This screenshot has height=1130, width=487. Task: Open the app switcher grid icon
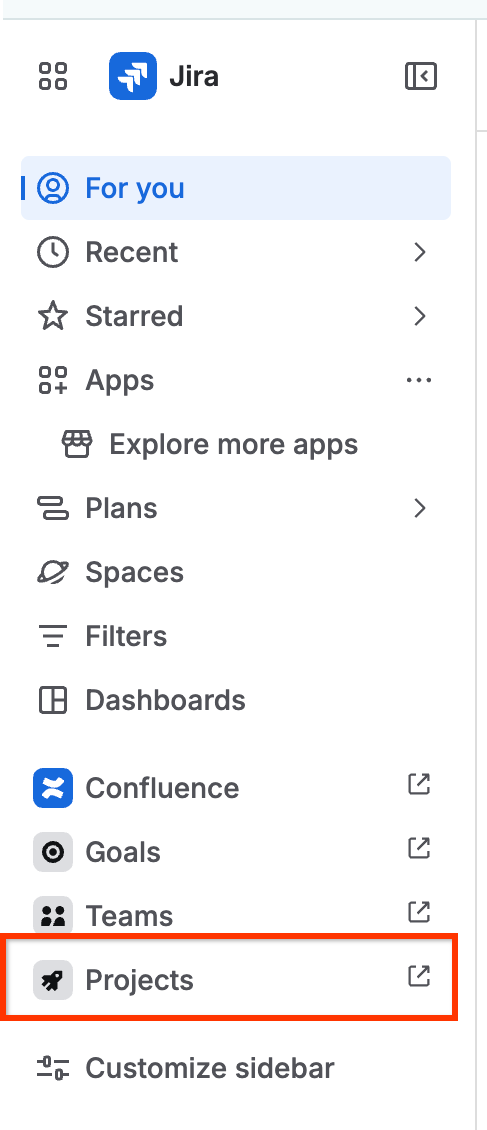tap(53, 76)
